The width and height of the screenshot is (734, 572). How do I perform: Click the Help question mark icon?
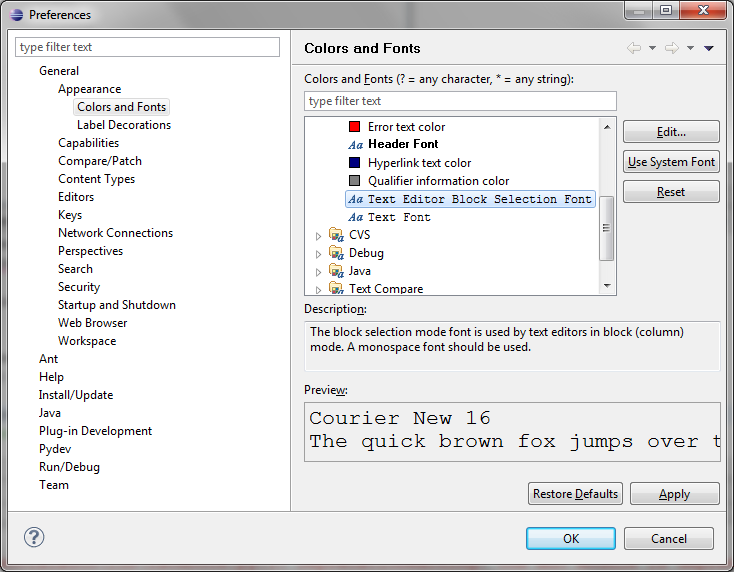point(34,537)
